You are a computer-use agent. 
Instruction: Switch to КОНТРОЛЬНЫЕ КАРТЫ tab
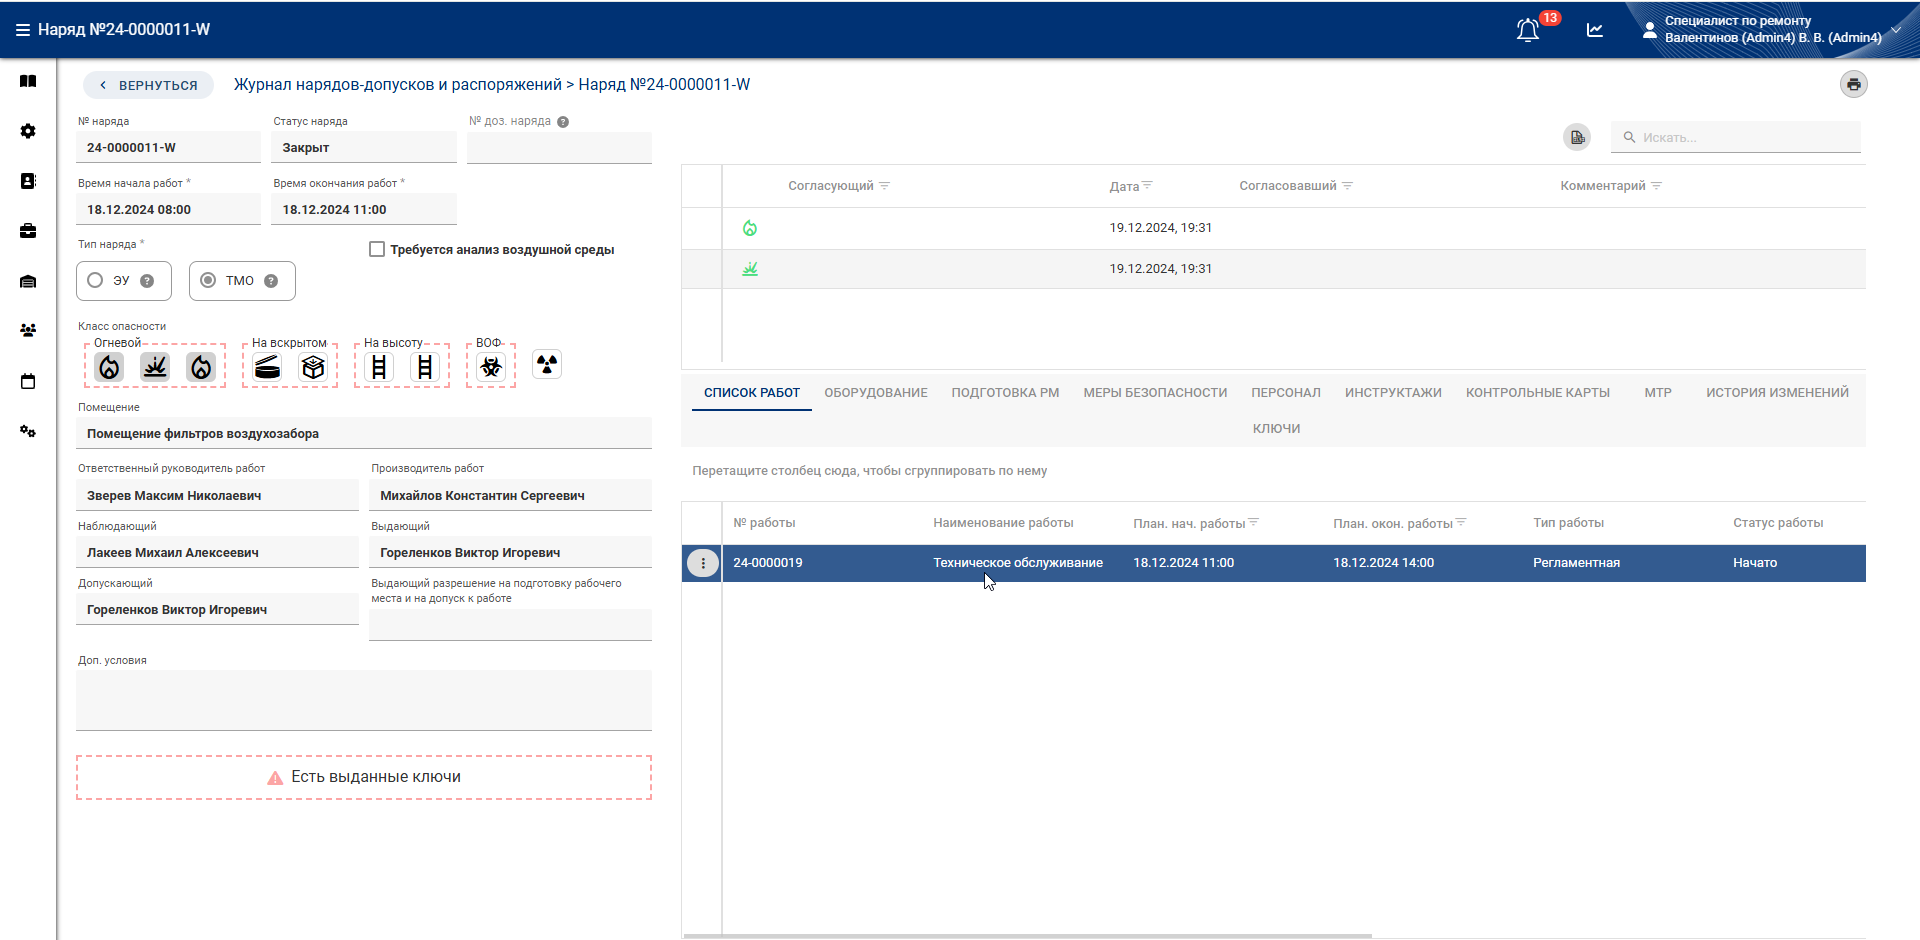1538,393
